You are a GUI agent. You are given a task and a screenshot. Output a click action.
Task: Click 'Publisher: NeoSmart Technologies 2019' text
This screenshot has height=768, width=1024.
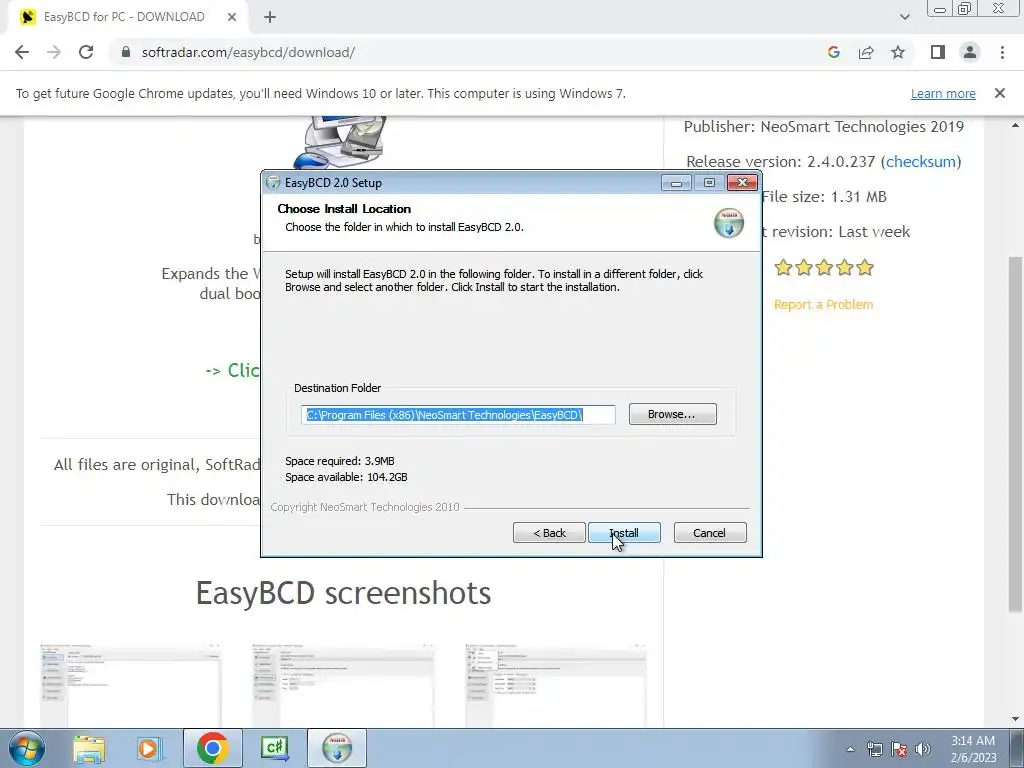click(824, 127)
